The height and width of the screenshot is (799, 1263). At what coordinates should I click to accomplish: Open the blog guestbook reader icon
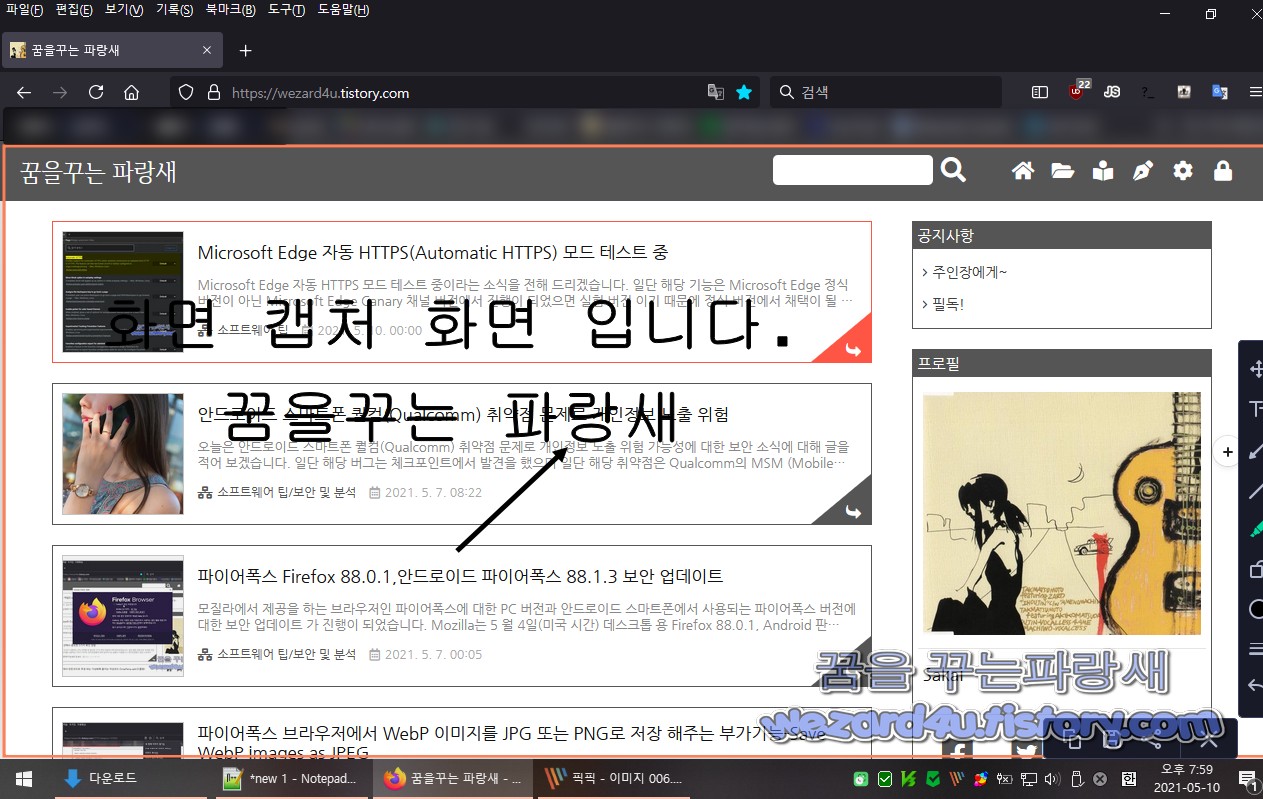(x=1103, y=171)
